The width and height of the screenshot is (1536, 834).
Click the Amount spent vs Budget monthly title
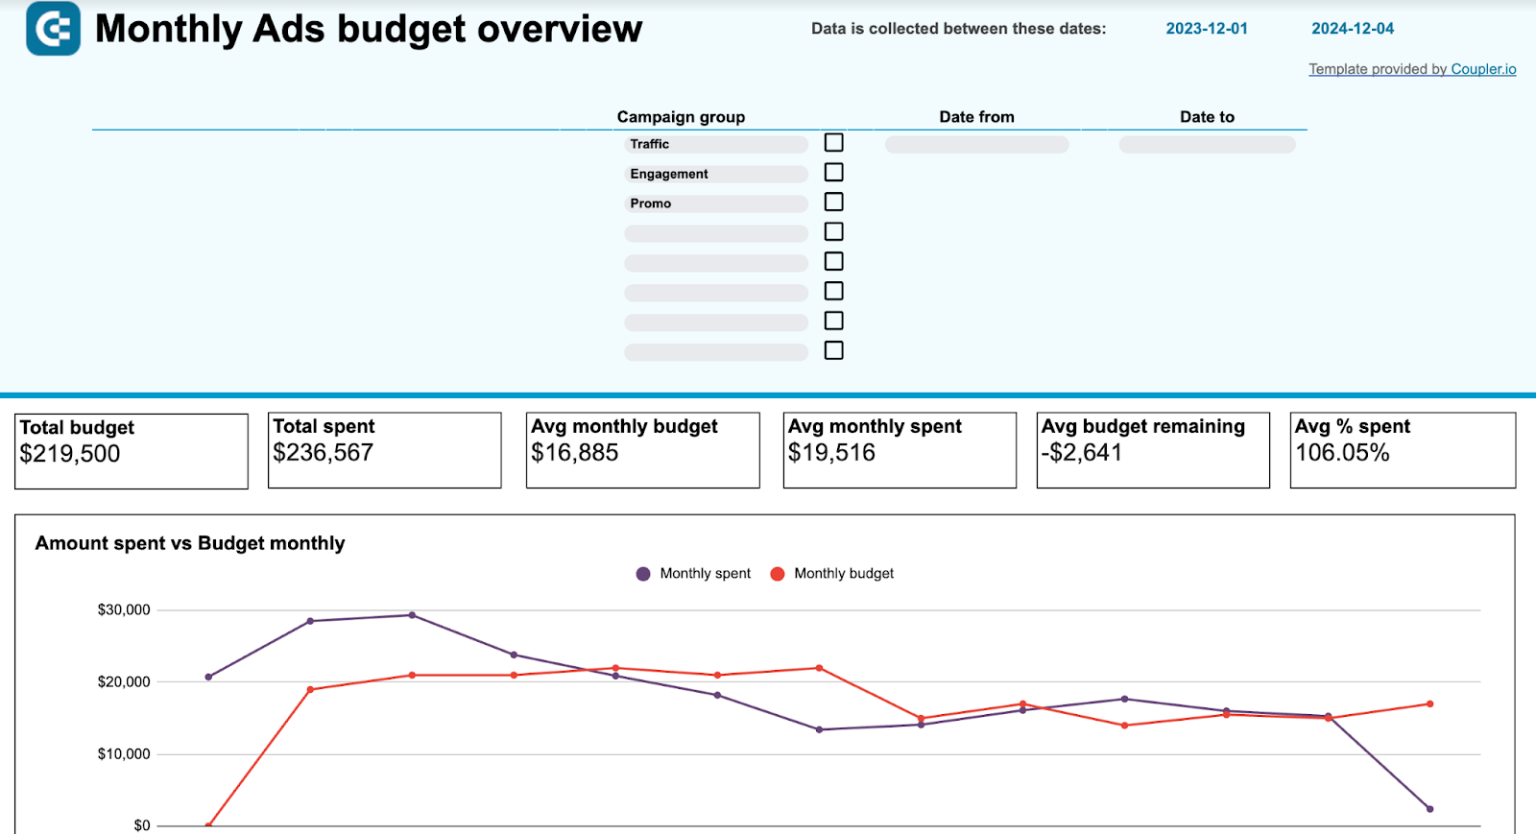pos(189,543)
